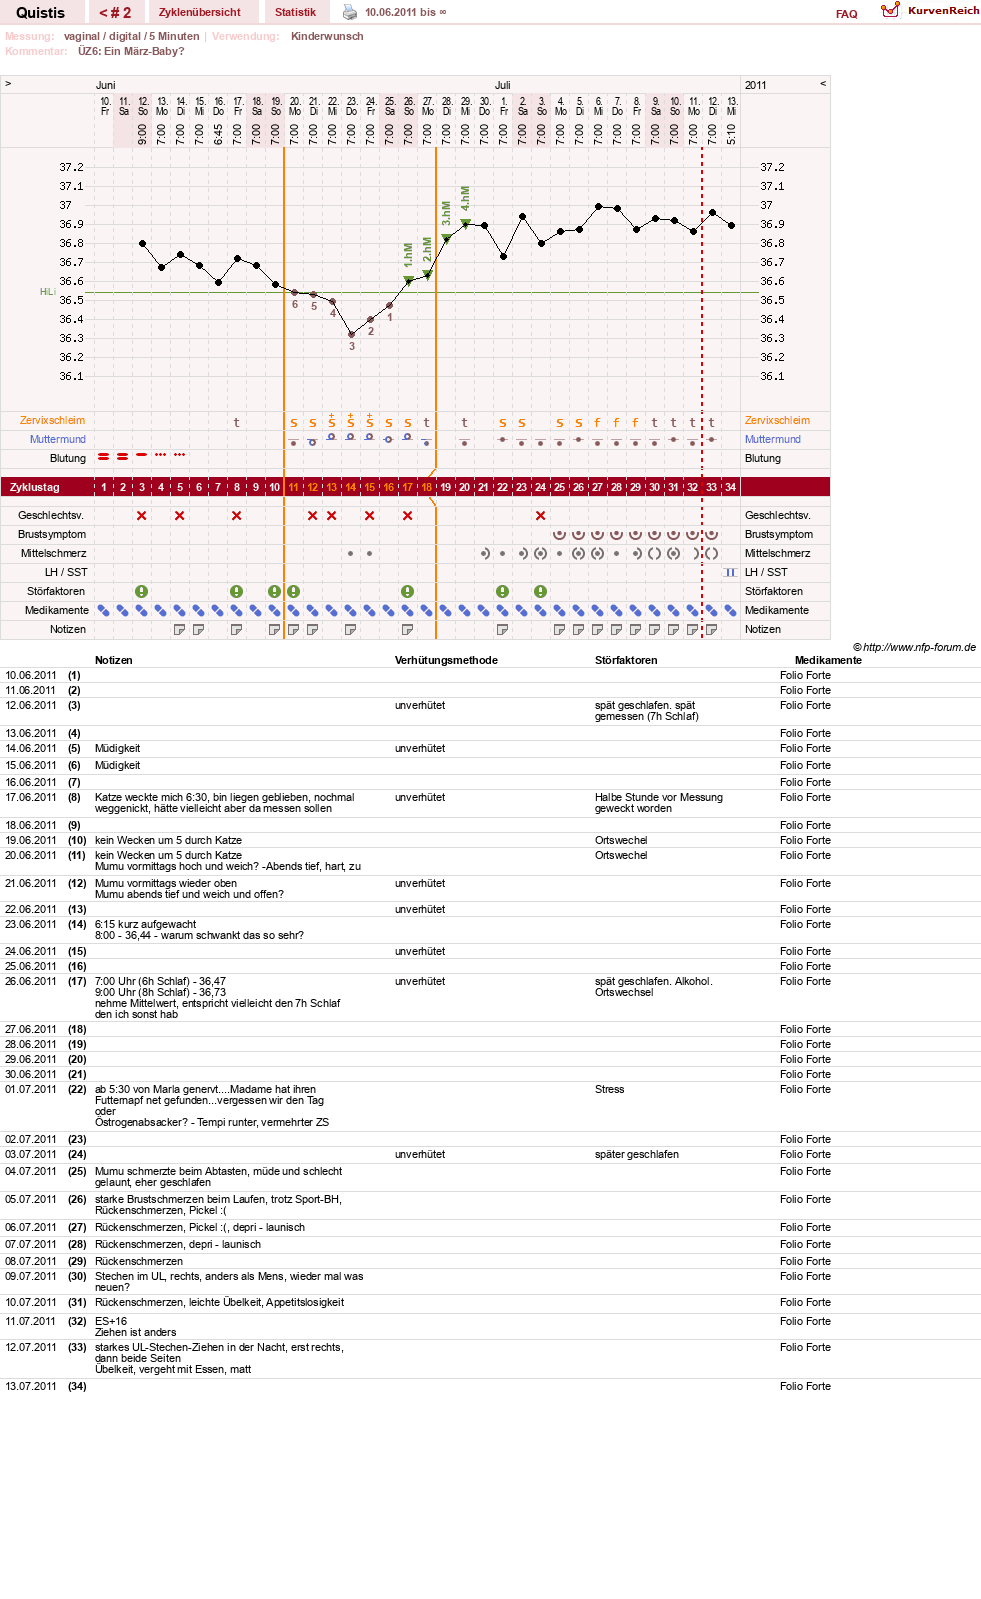Click the Medikamente pill icon on cycle day 1
The height and width of the screenshot is (1599, 981).
click(x=104, y=611)
